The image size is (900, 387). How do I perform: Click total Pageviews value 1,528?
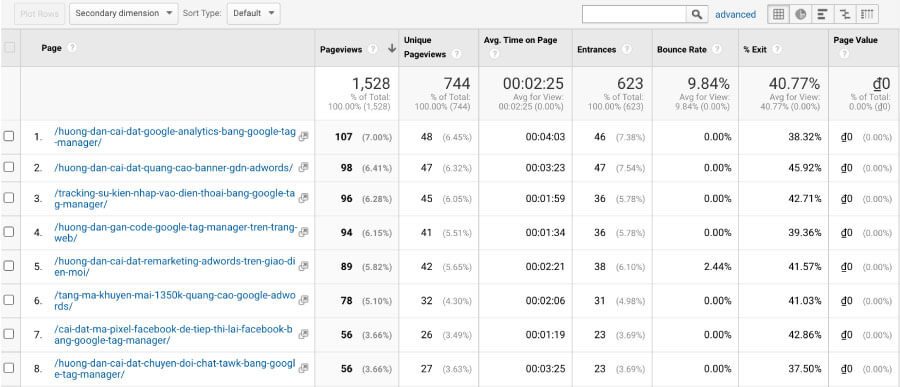point(371,84)
